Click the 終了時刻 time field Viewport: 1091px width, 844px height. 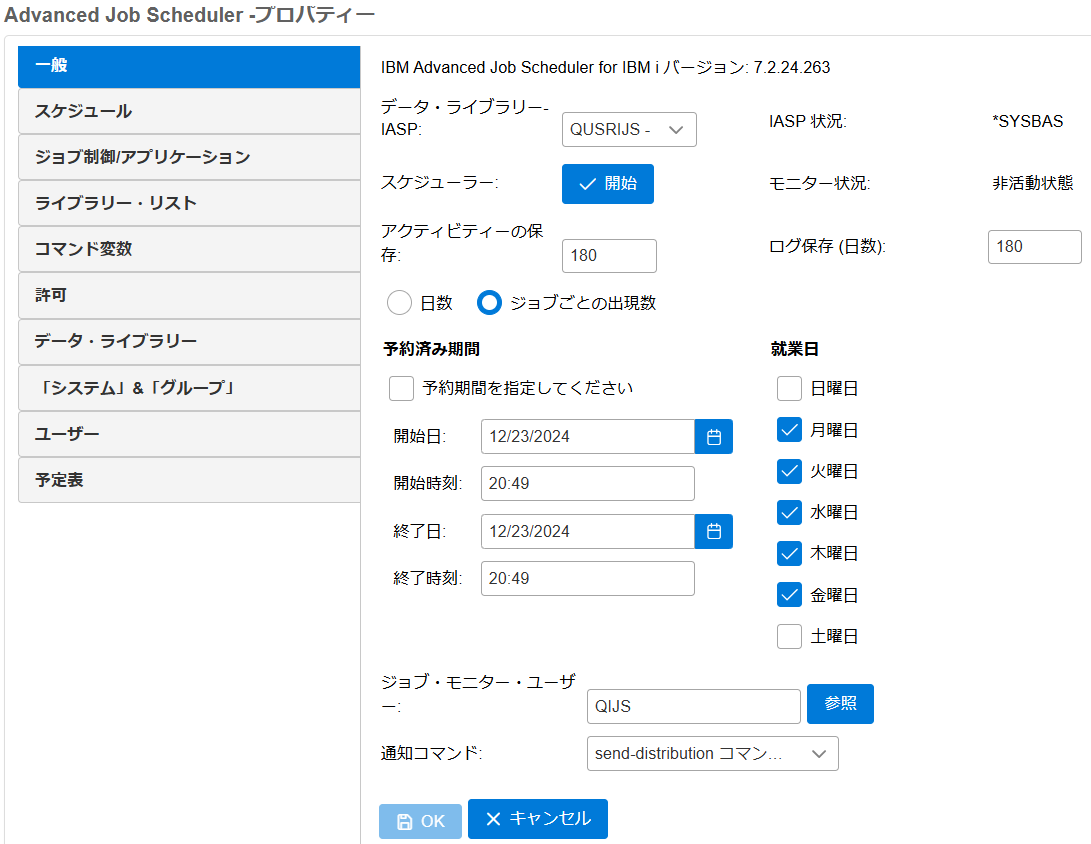coord(588,579)
